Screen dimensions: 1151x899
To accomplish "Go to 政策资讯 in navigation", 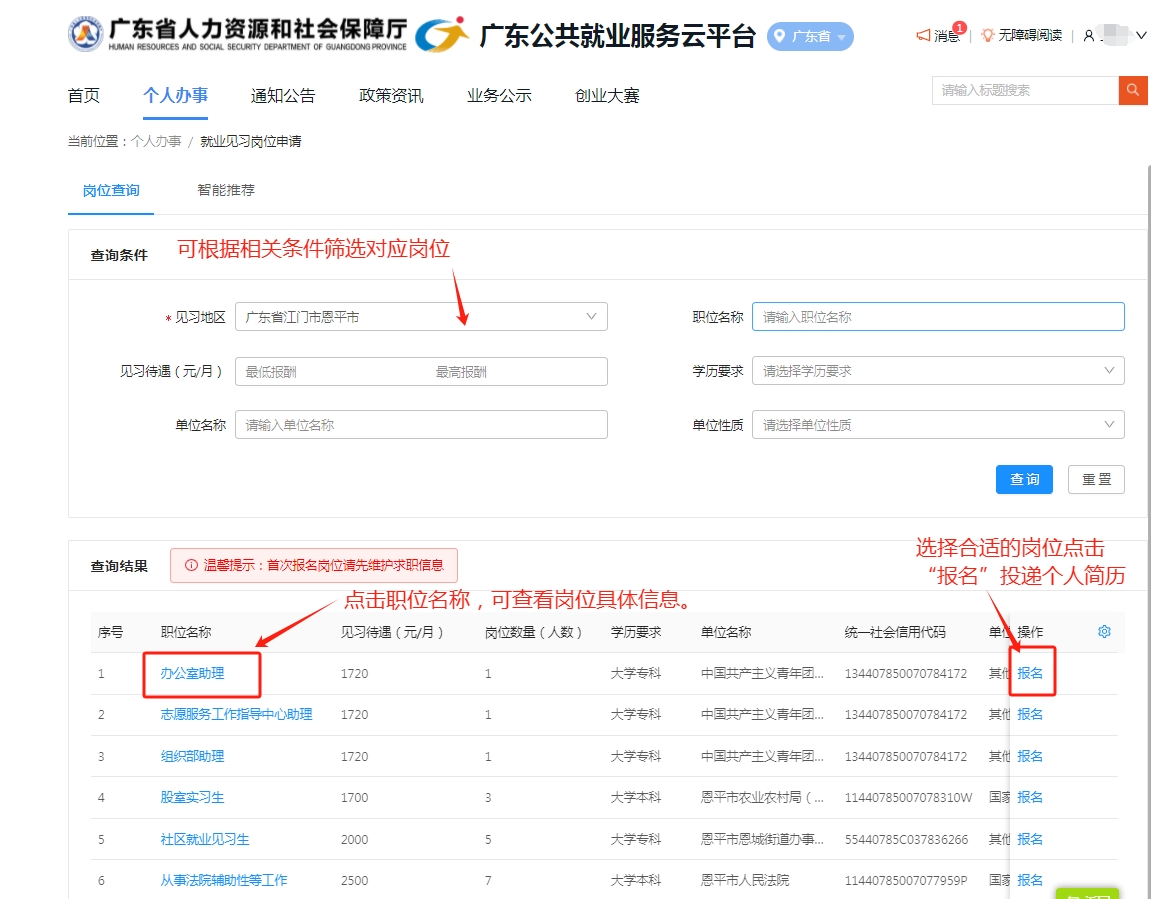I will (x=391, y=96).
